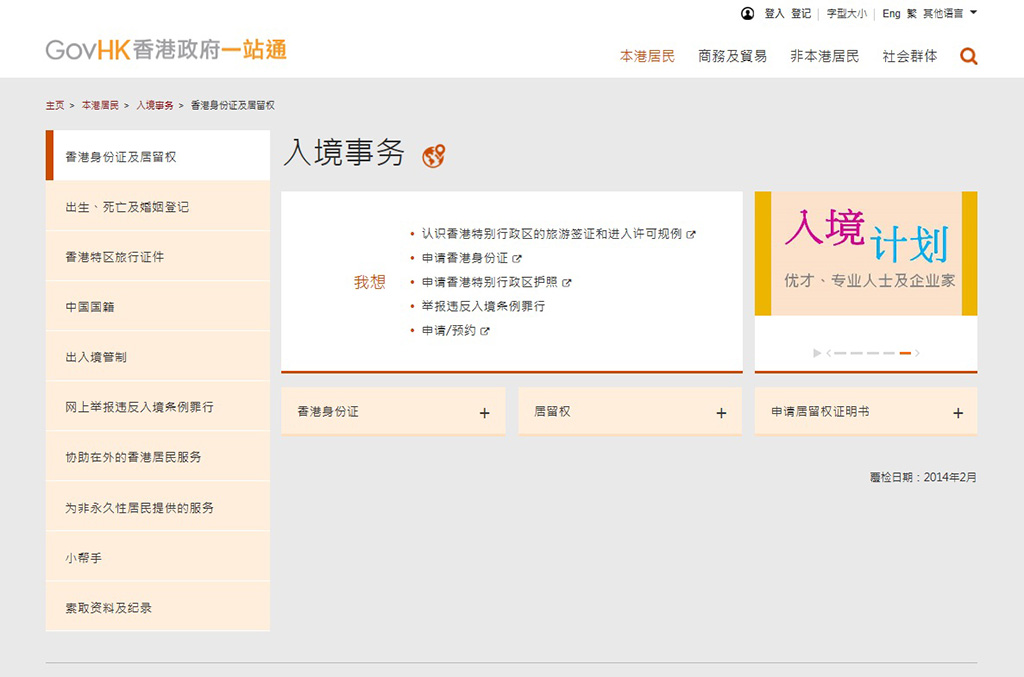Click external link icon after 申请/预约
Viewport: 1024px width, 677px height.
click(485, 331)
